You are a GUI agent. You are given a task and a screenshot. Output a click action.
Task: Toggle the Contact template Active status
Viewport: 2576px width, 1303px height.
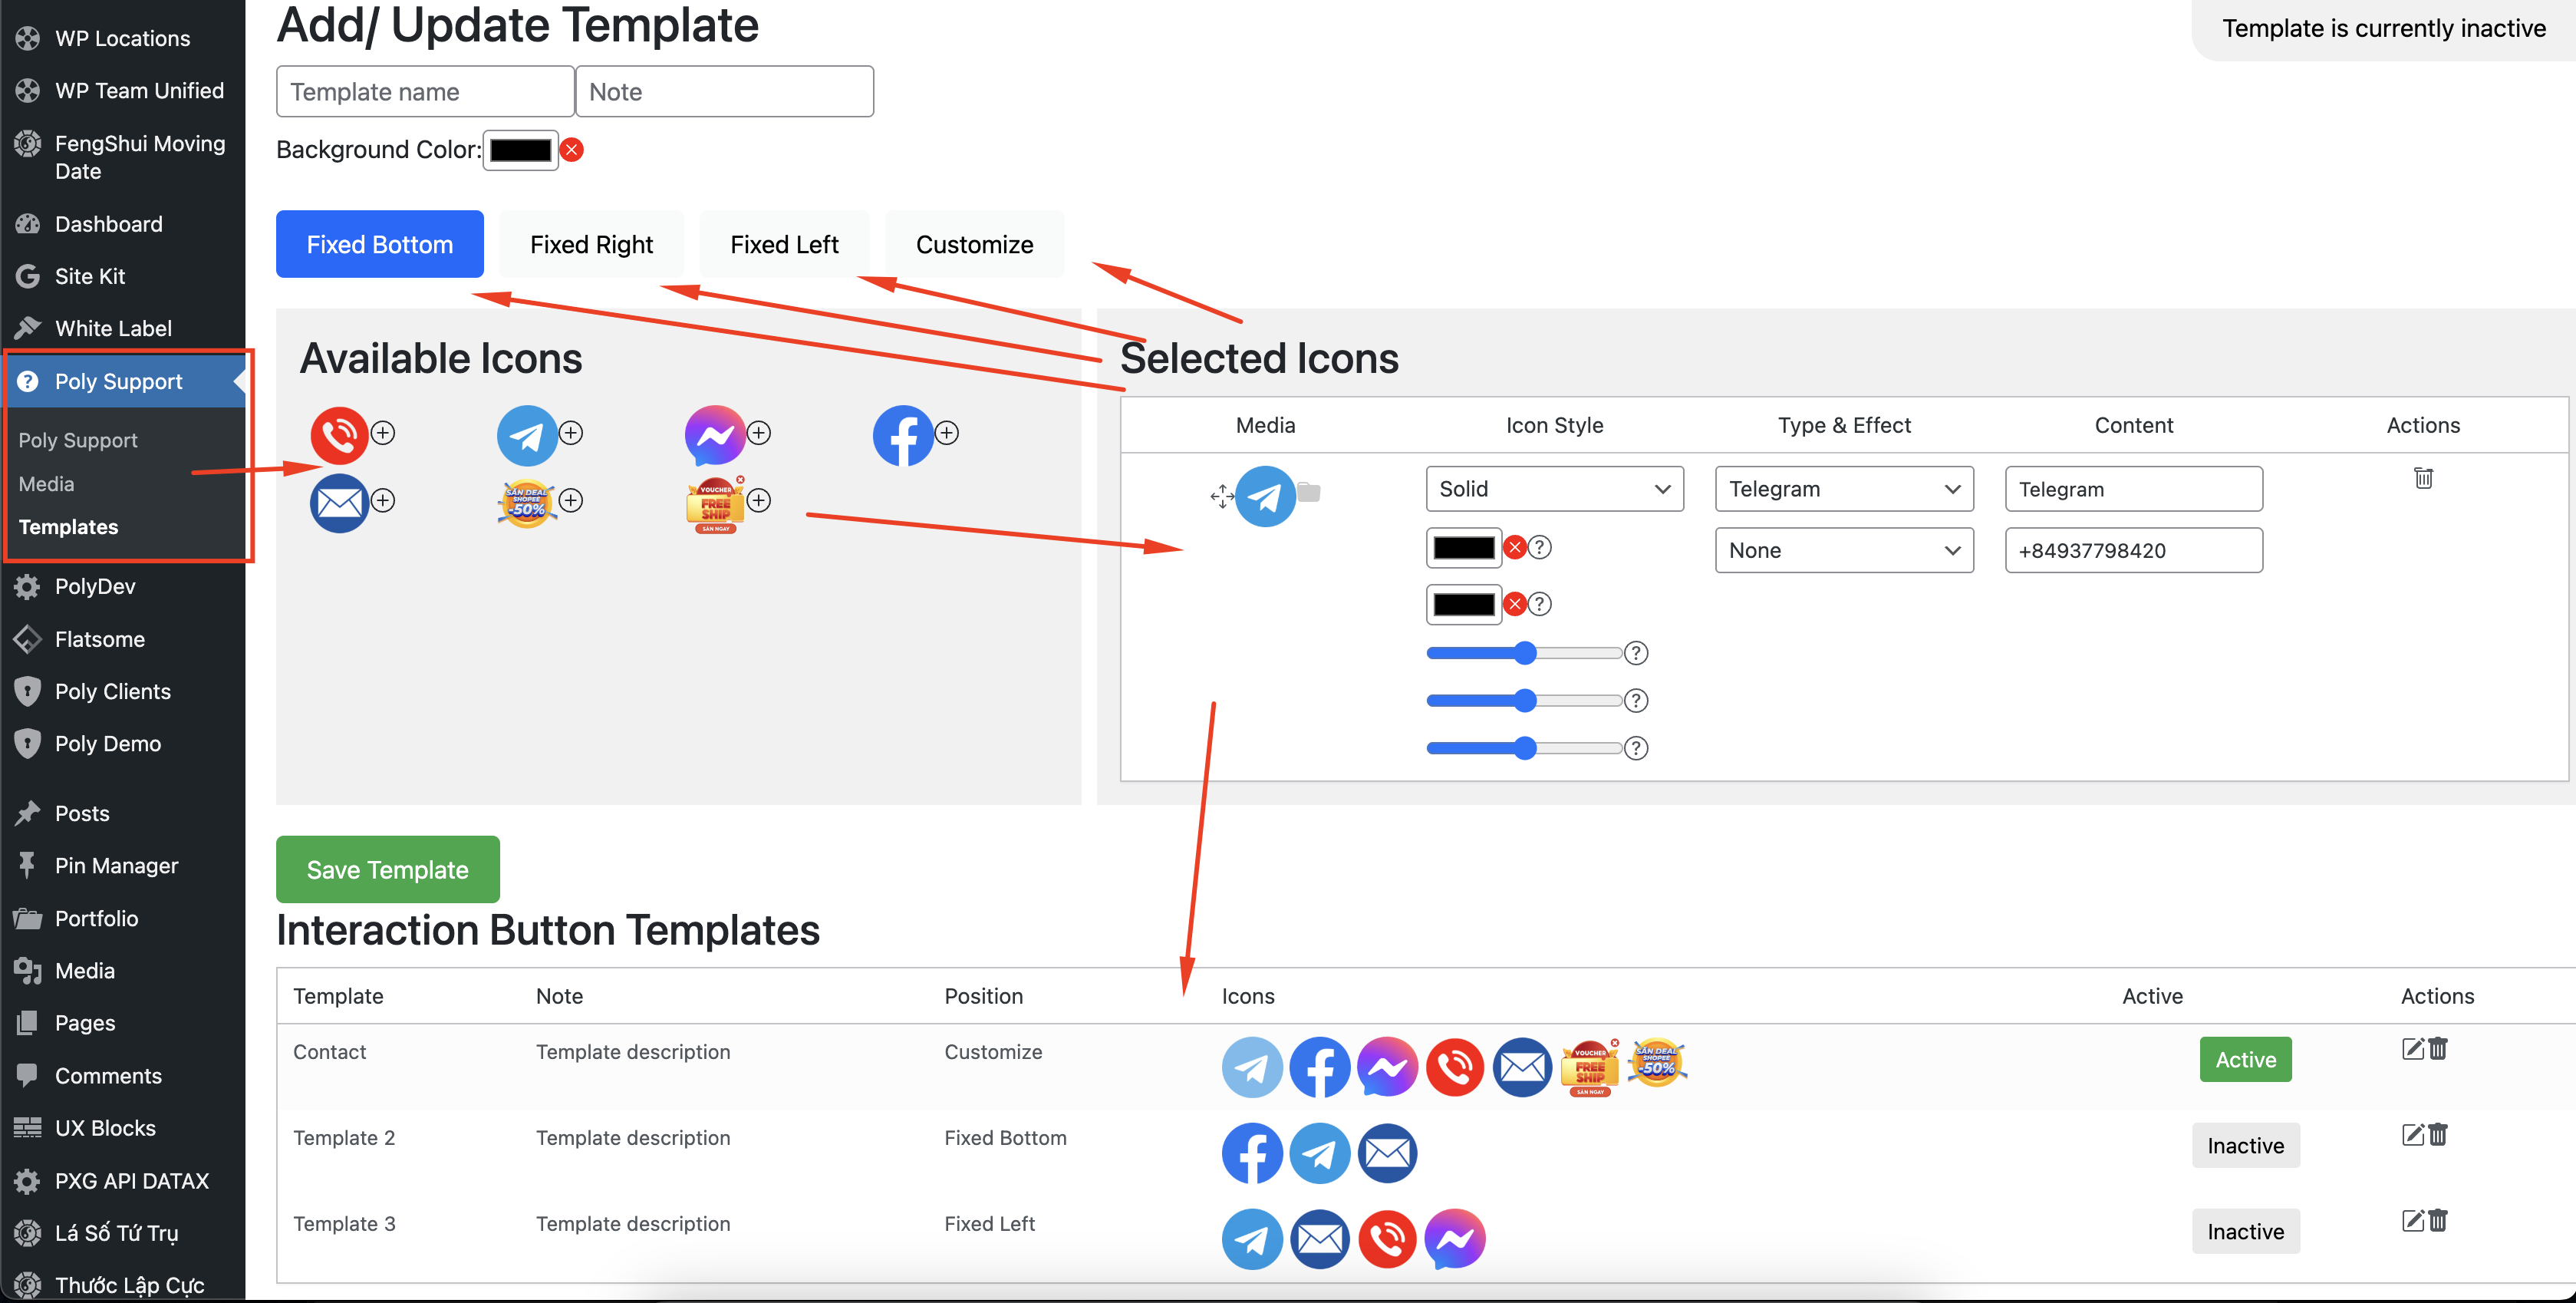pos(2245,1059)
